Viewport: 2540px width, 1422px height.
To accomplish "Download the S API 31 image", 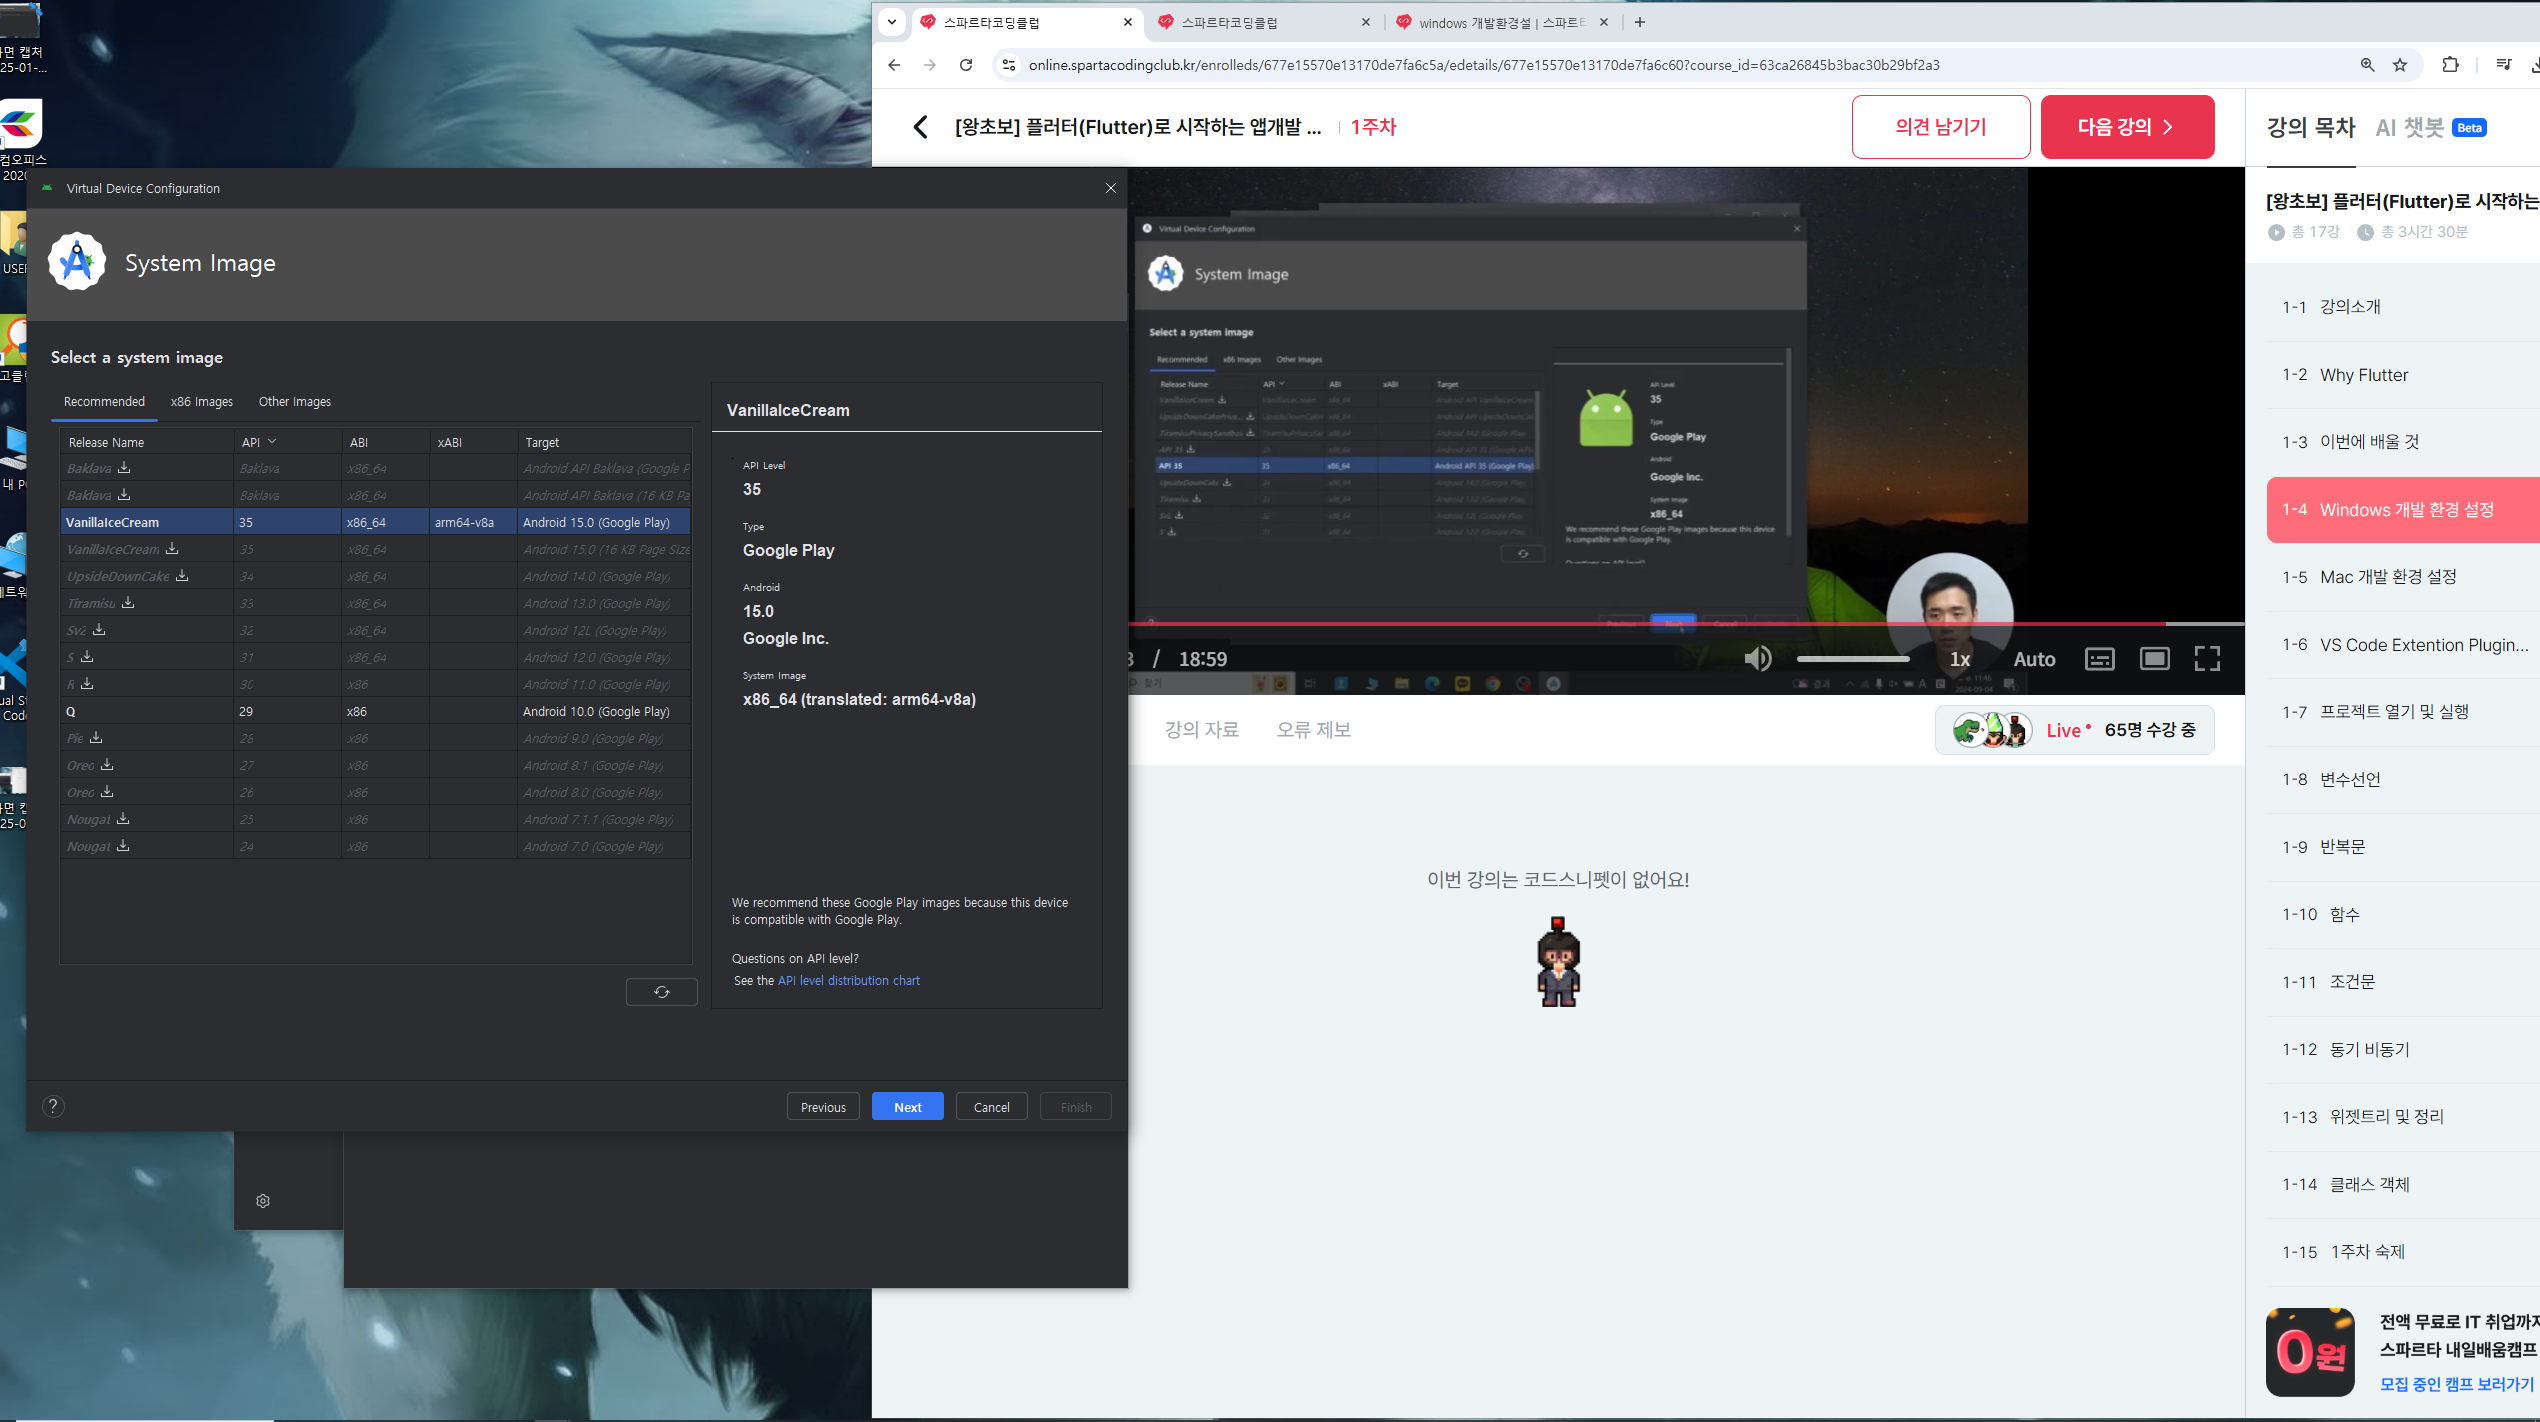I will (87, 656).
